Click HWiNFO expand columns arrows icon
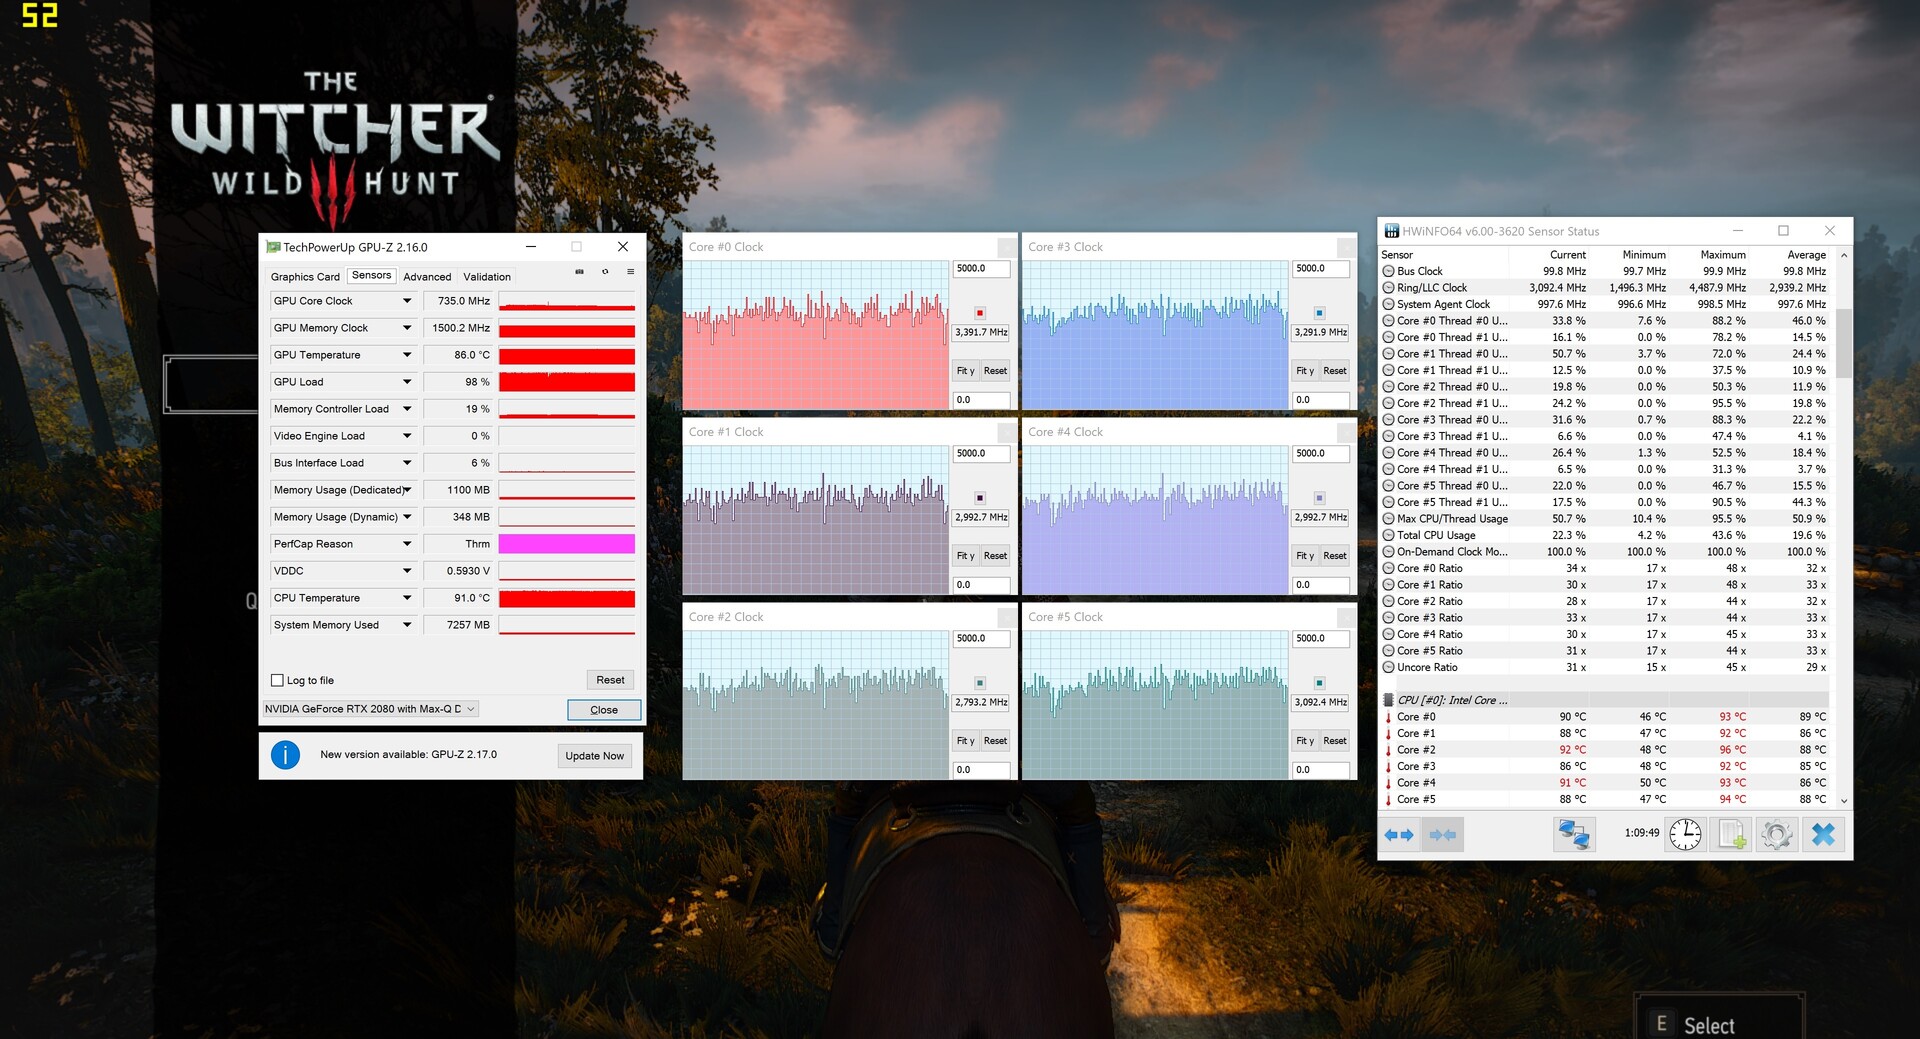Image resolution: width=1920 pixels, height=1039 pixels. [1399, 835]
